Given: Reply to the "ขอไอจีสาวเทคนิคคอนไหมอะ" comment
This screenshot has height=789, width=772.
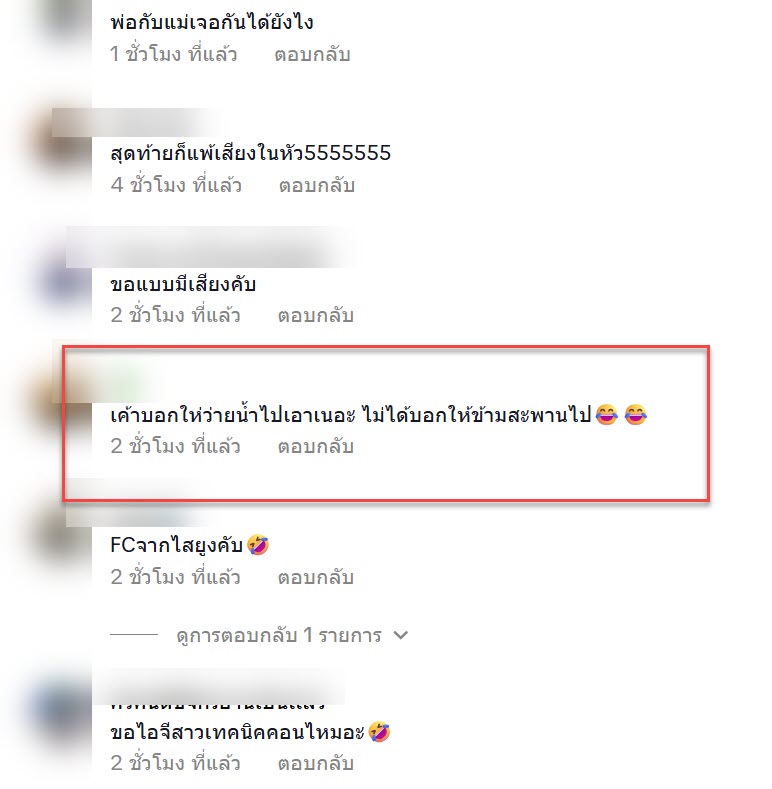Looking at the screenshot, I should (316, 763).
